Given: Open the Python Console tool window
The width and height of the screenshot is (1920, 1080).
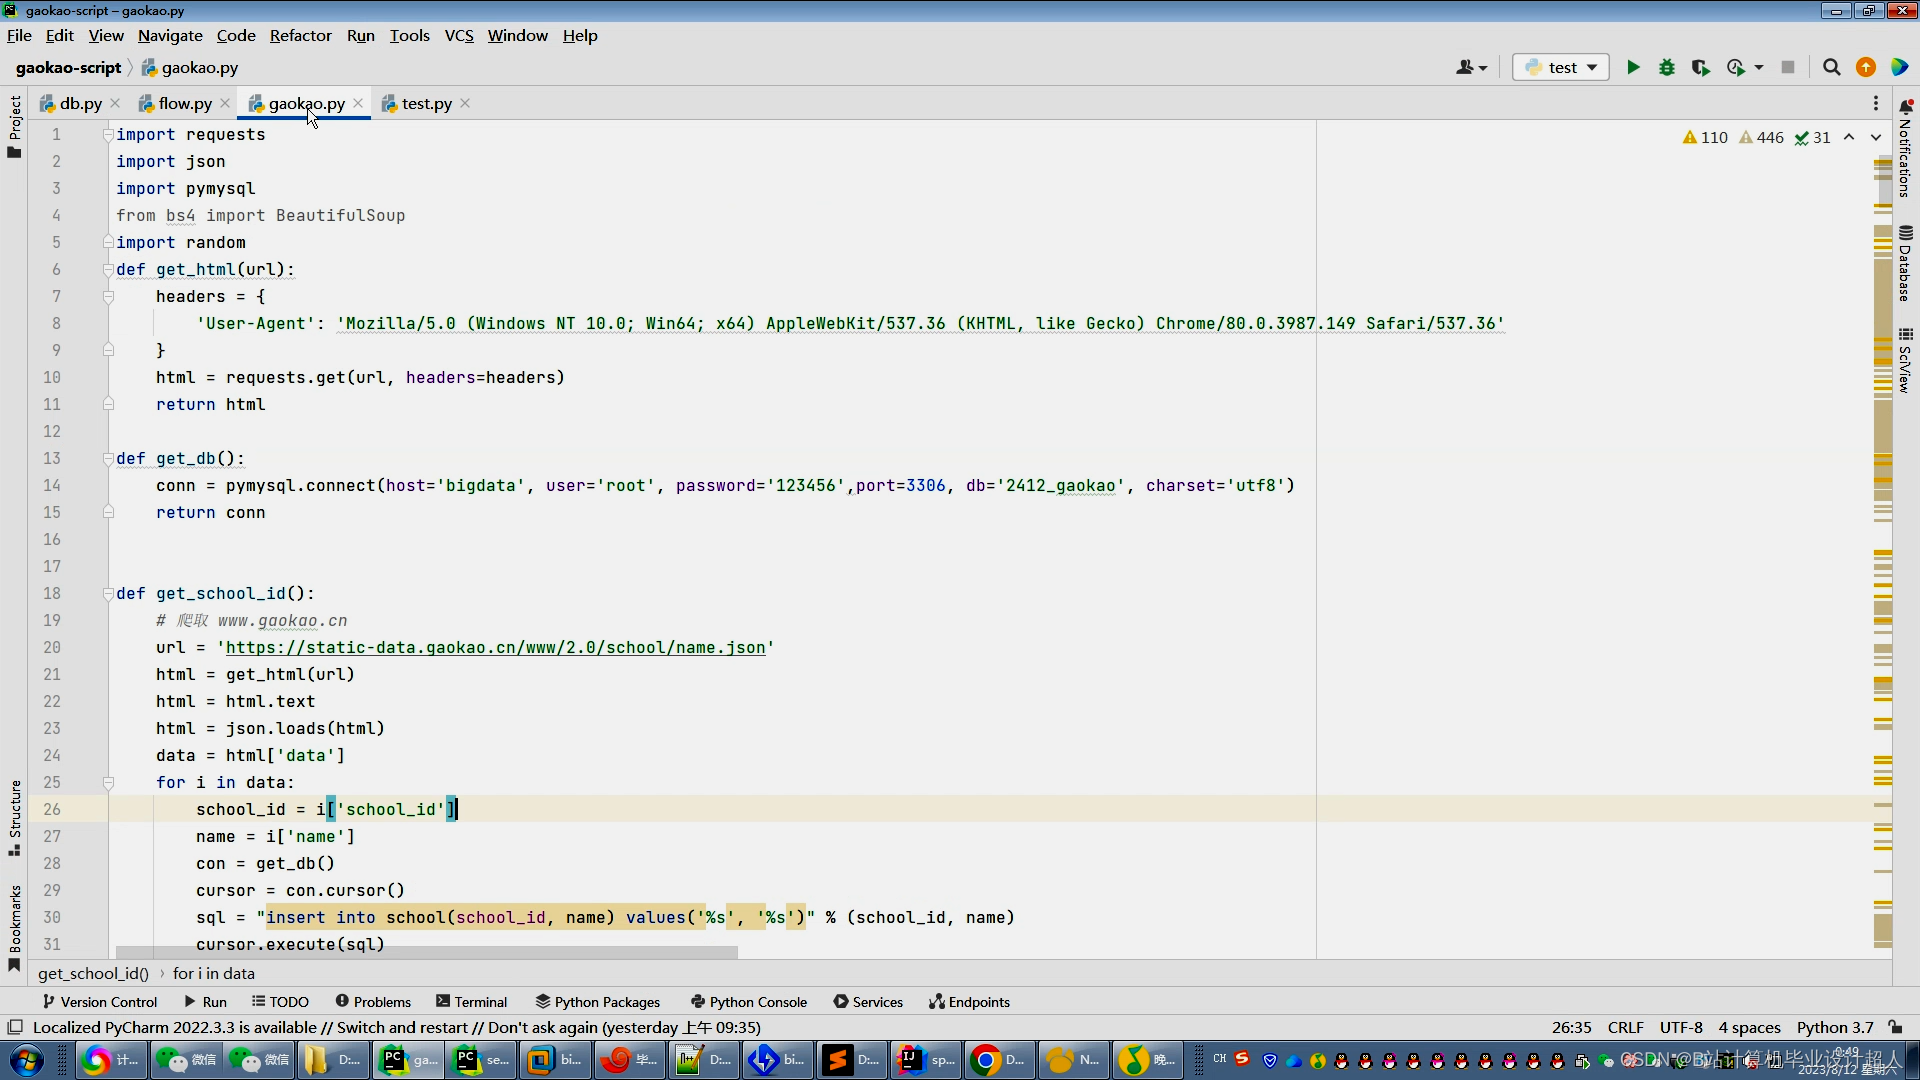Looking at the screenshot, I should 749,1001.
